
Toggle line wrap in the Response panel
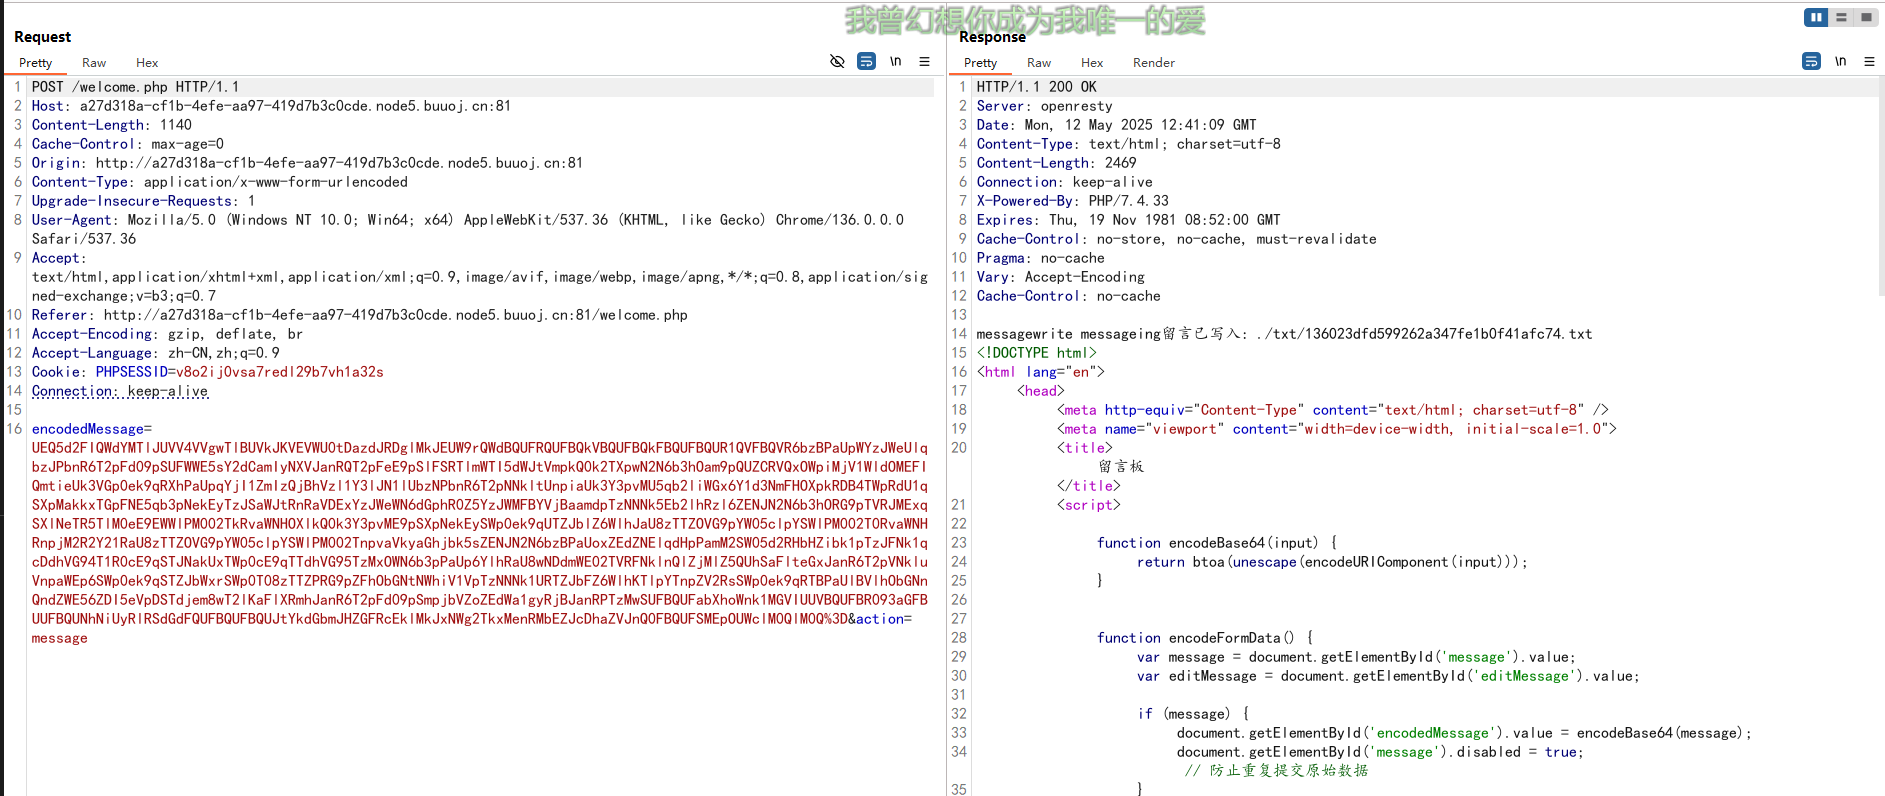tap(1811, 62)
